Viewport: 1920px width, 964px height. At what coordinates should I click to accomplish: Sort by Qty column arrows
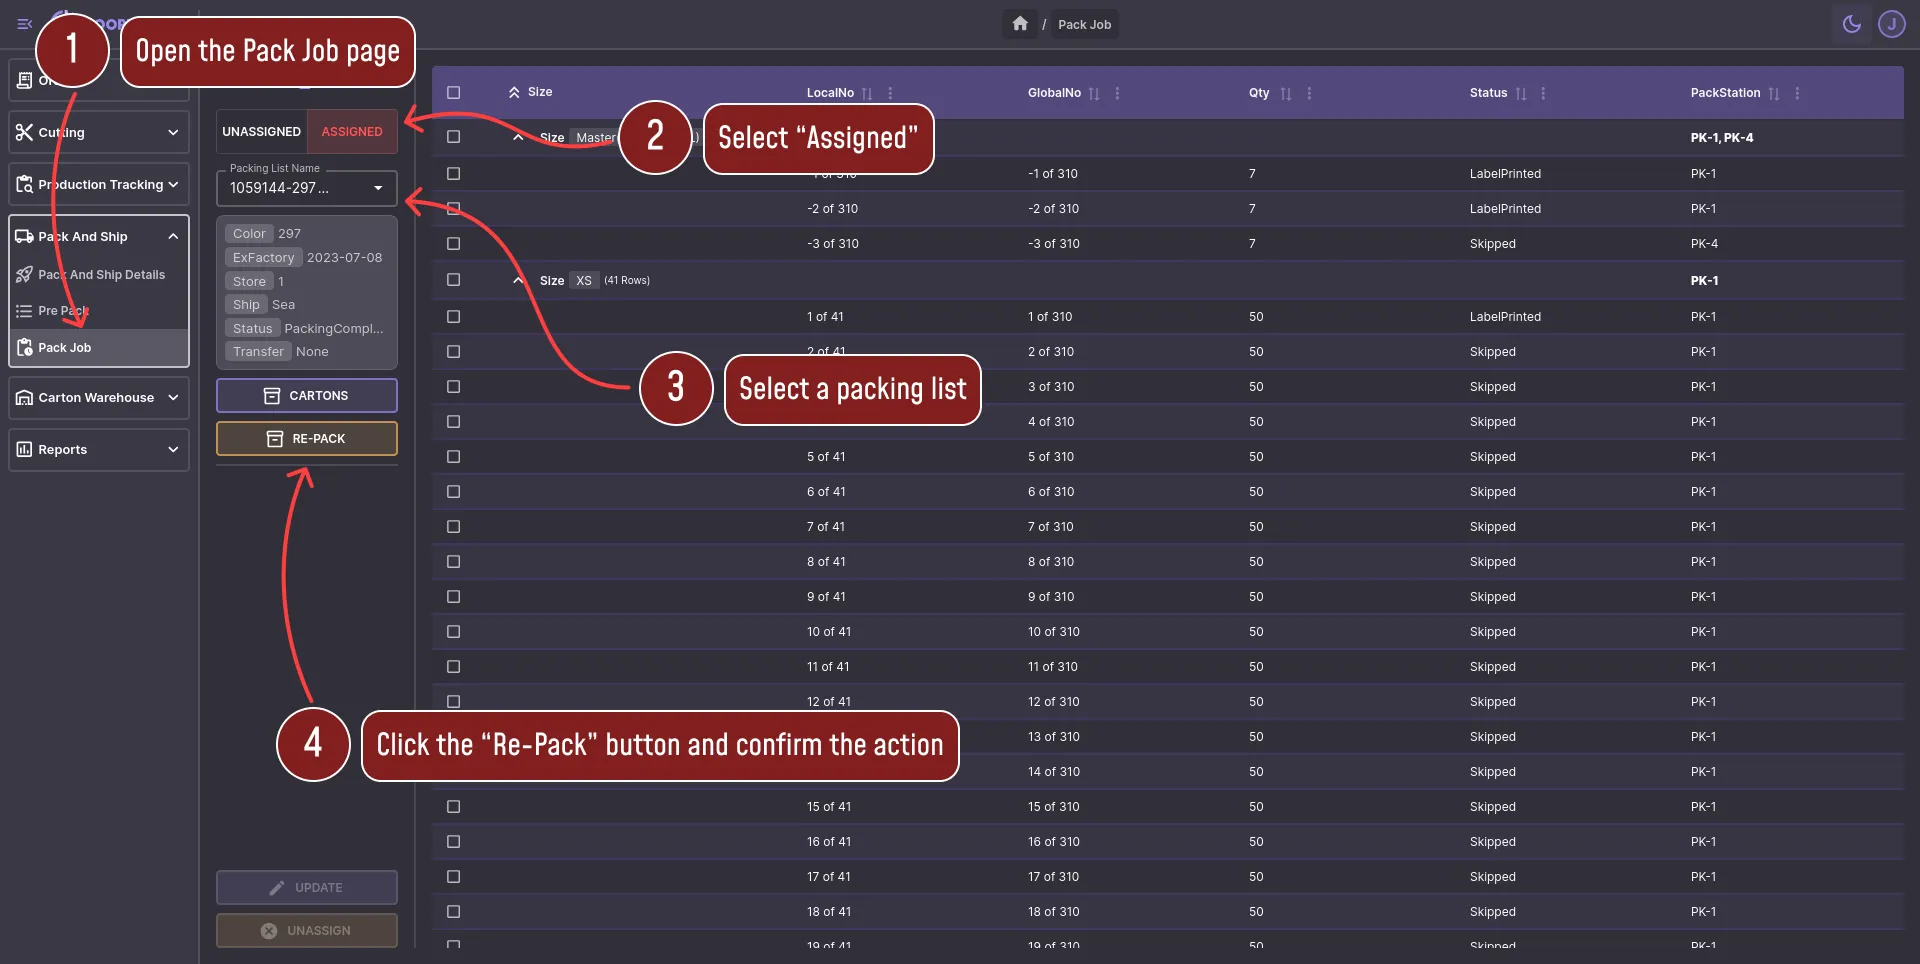(1286, 93)
